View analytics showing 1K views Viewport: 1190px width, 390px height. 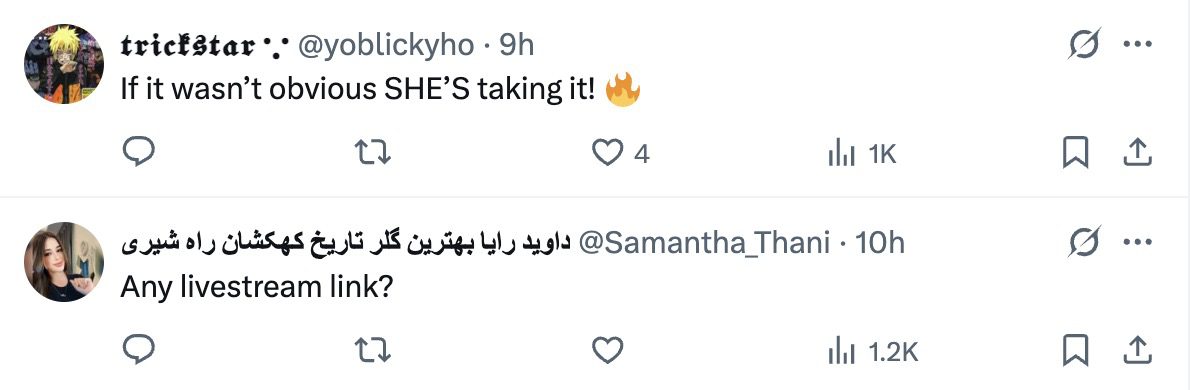(862, 155)
